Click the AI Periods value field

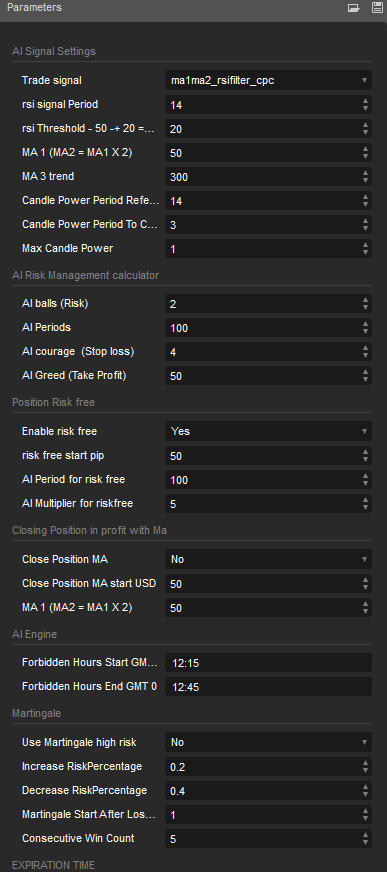click(x=262, y=328)
